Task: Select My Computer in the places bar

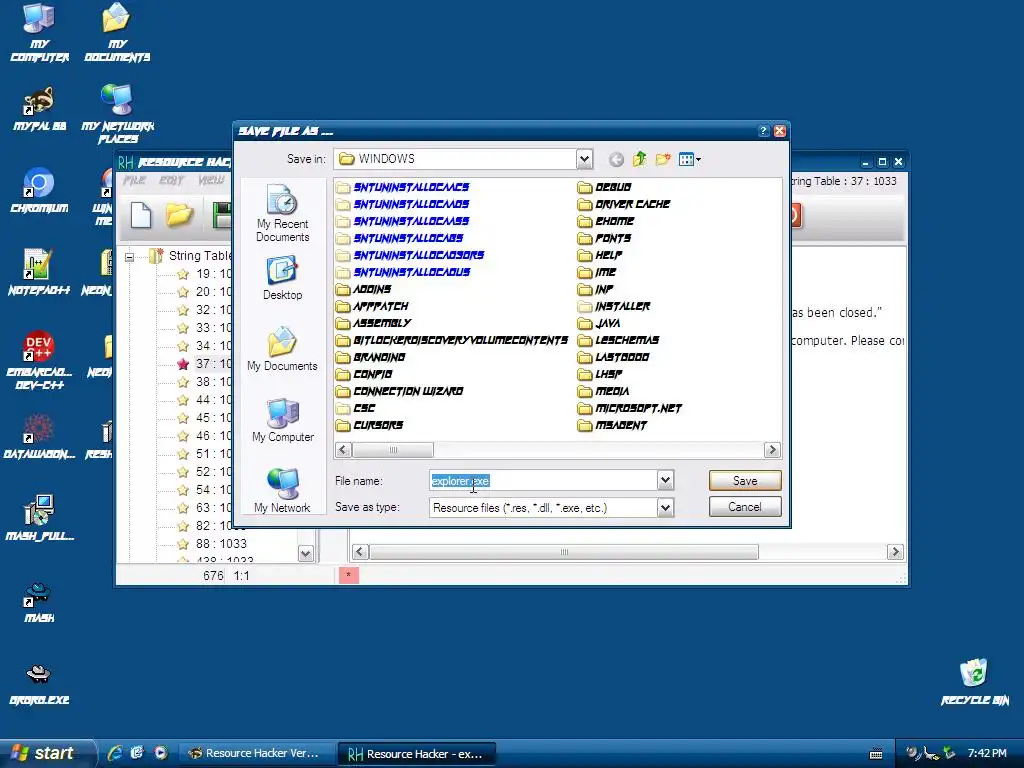Action: click(283, 420)
